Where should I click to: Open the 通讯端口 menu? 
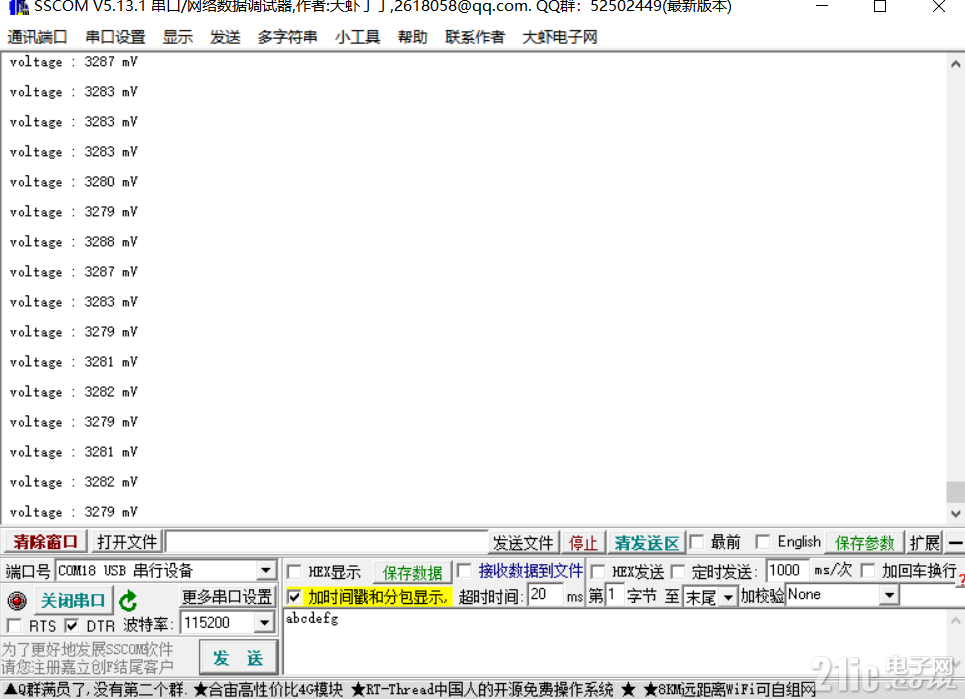pos(37,37)
